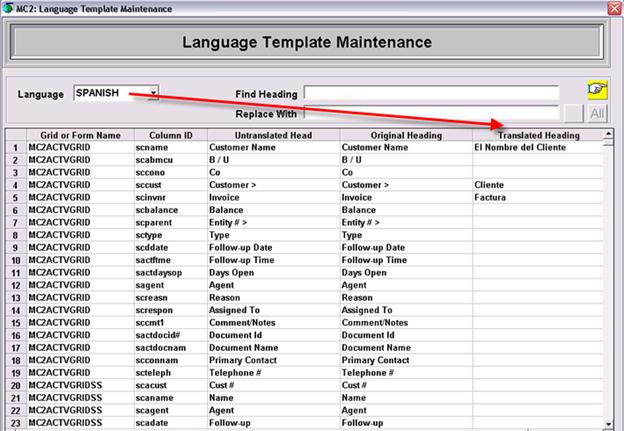Click the grid scrollbar down arrow
The image size is (624, 431).
tap(608, 424)
